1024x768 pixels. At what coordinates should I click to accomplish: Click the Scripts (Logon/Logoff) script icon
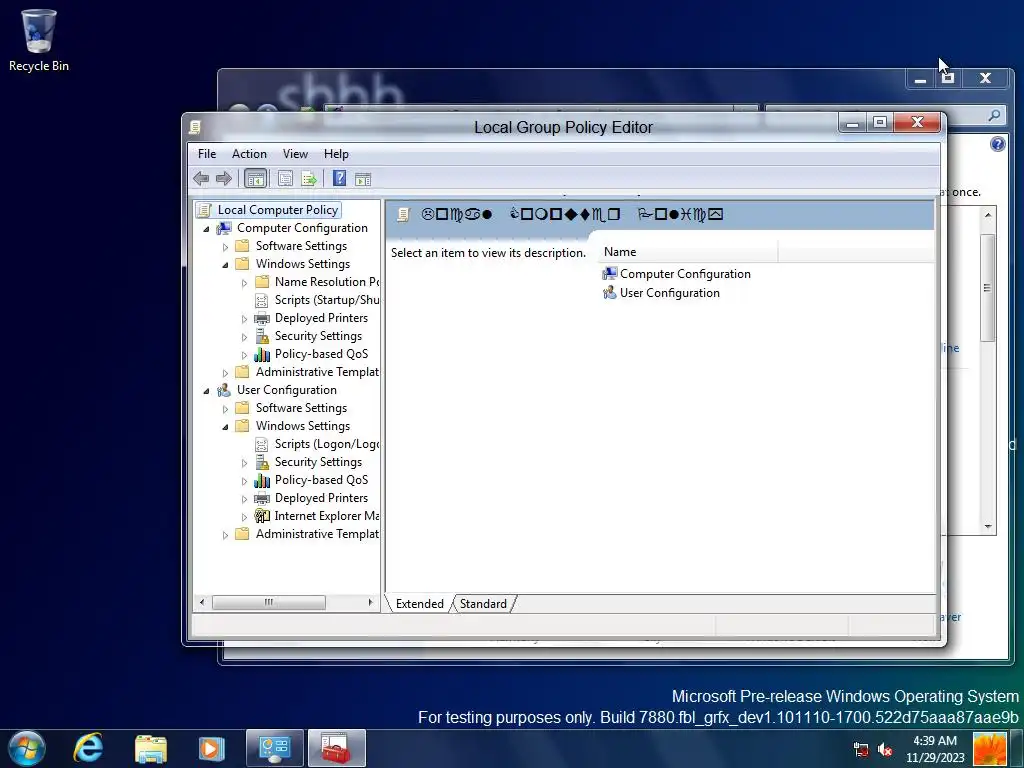[x=262, y=444]
